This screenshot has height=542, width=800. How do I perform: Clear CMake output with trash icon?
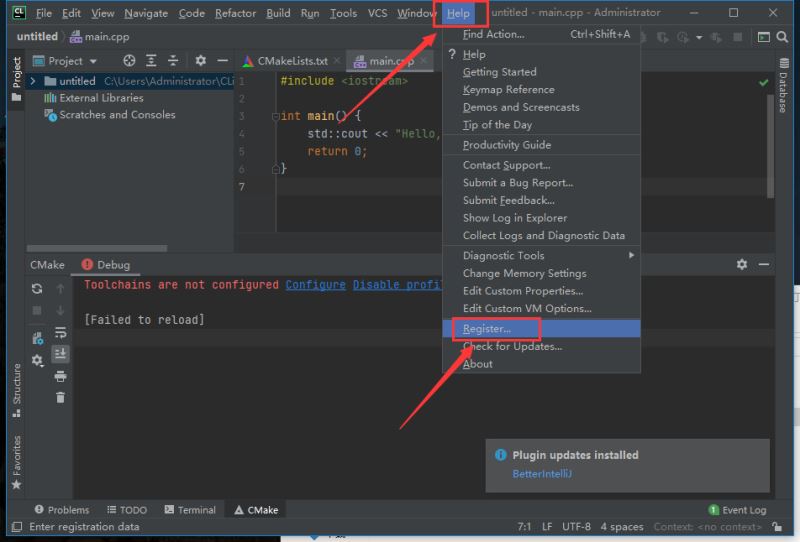pos(60,397)
